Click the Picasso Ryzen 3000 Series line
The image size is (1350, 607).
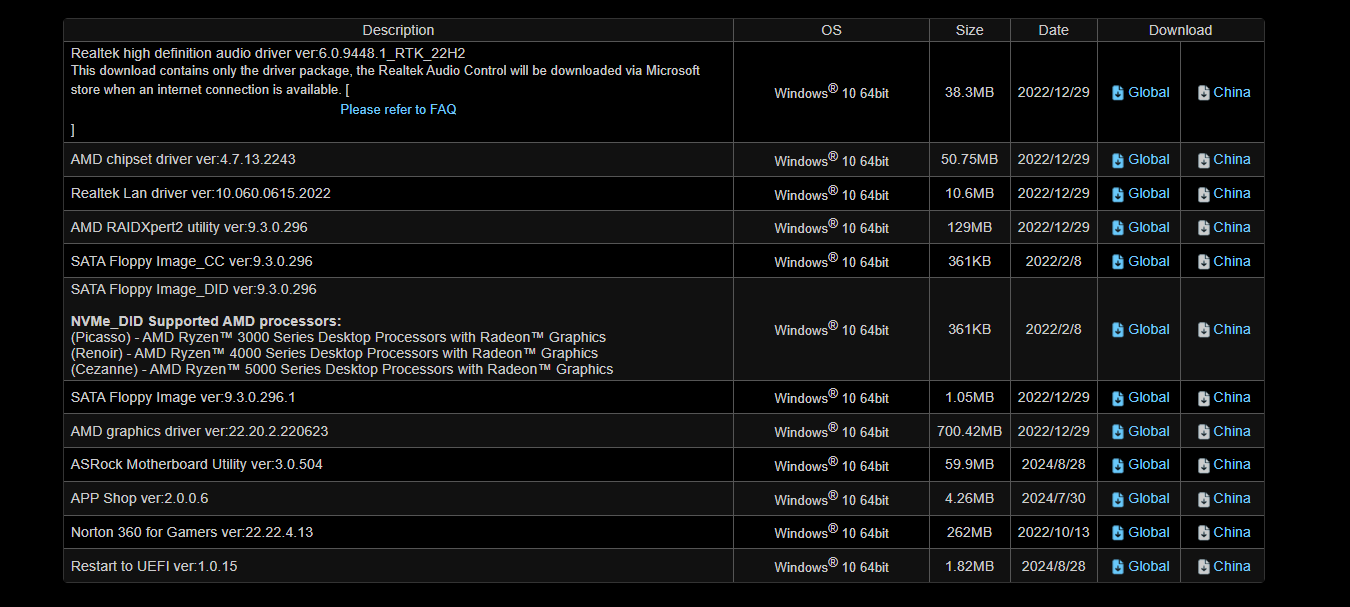(338, 337)
